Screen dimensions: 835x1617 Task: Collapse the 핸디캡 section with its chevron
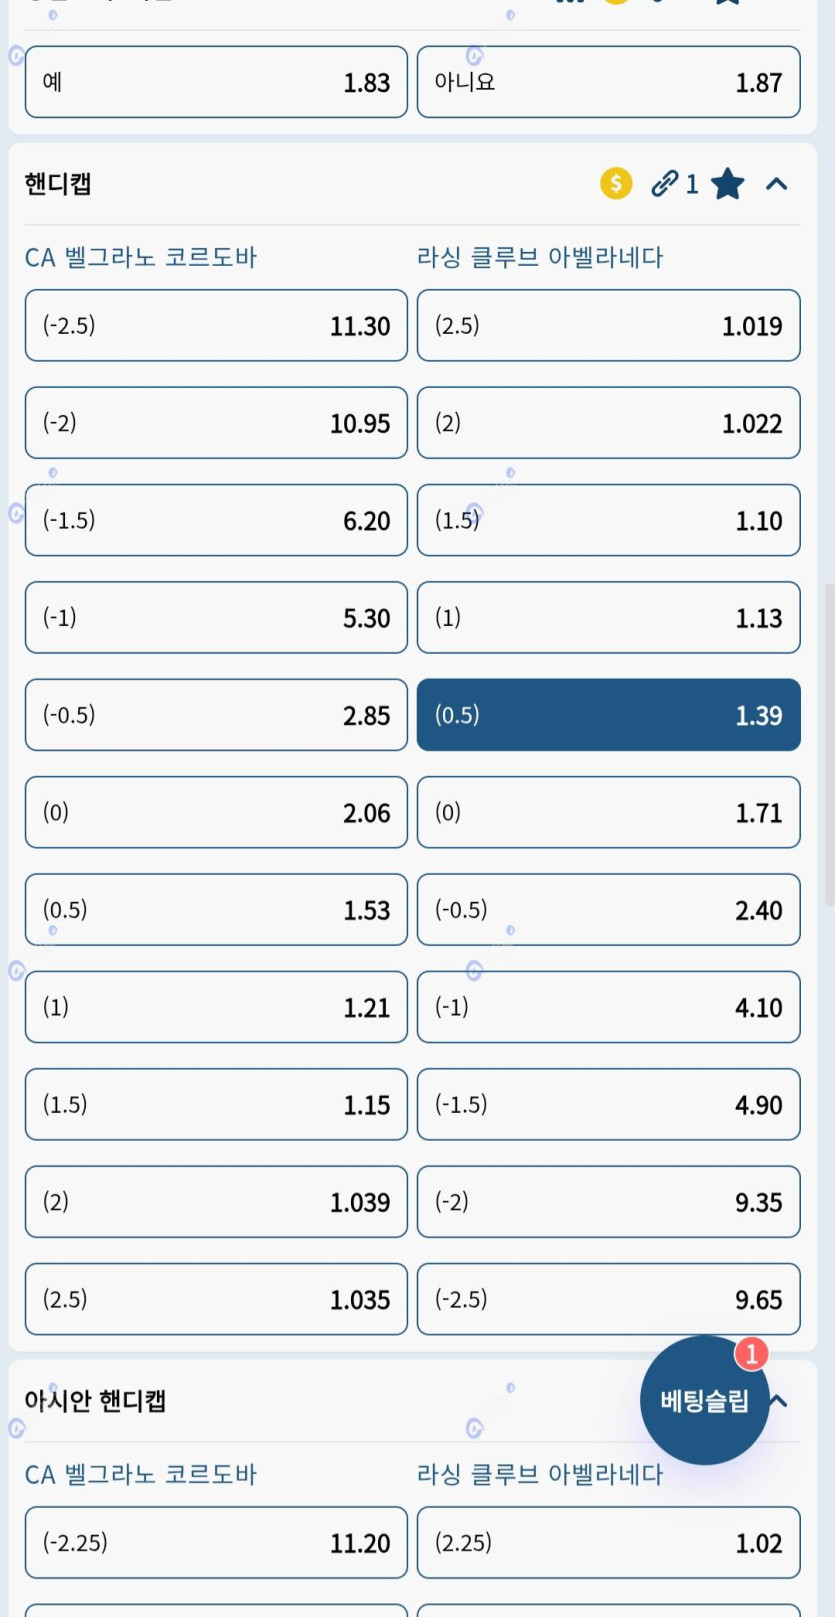tap(777, 184)
